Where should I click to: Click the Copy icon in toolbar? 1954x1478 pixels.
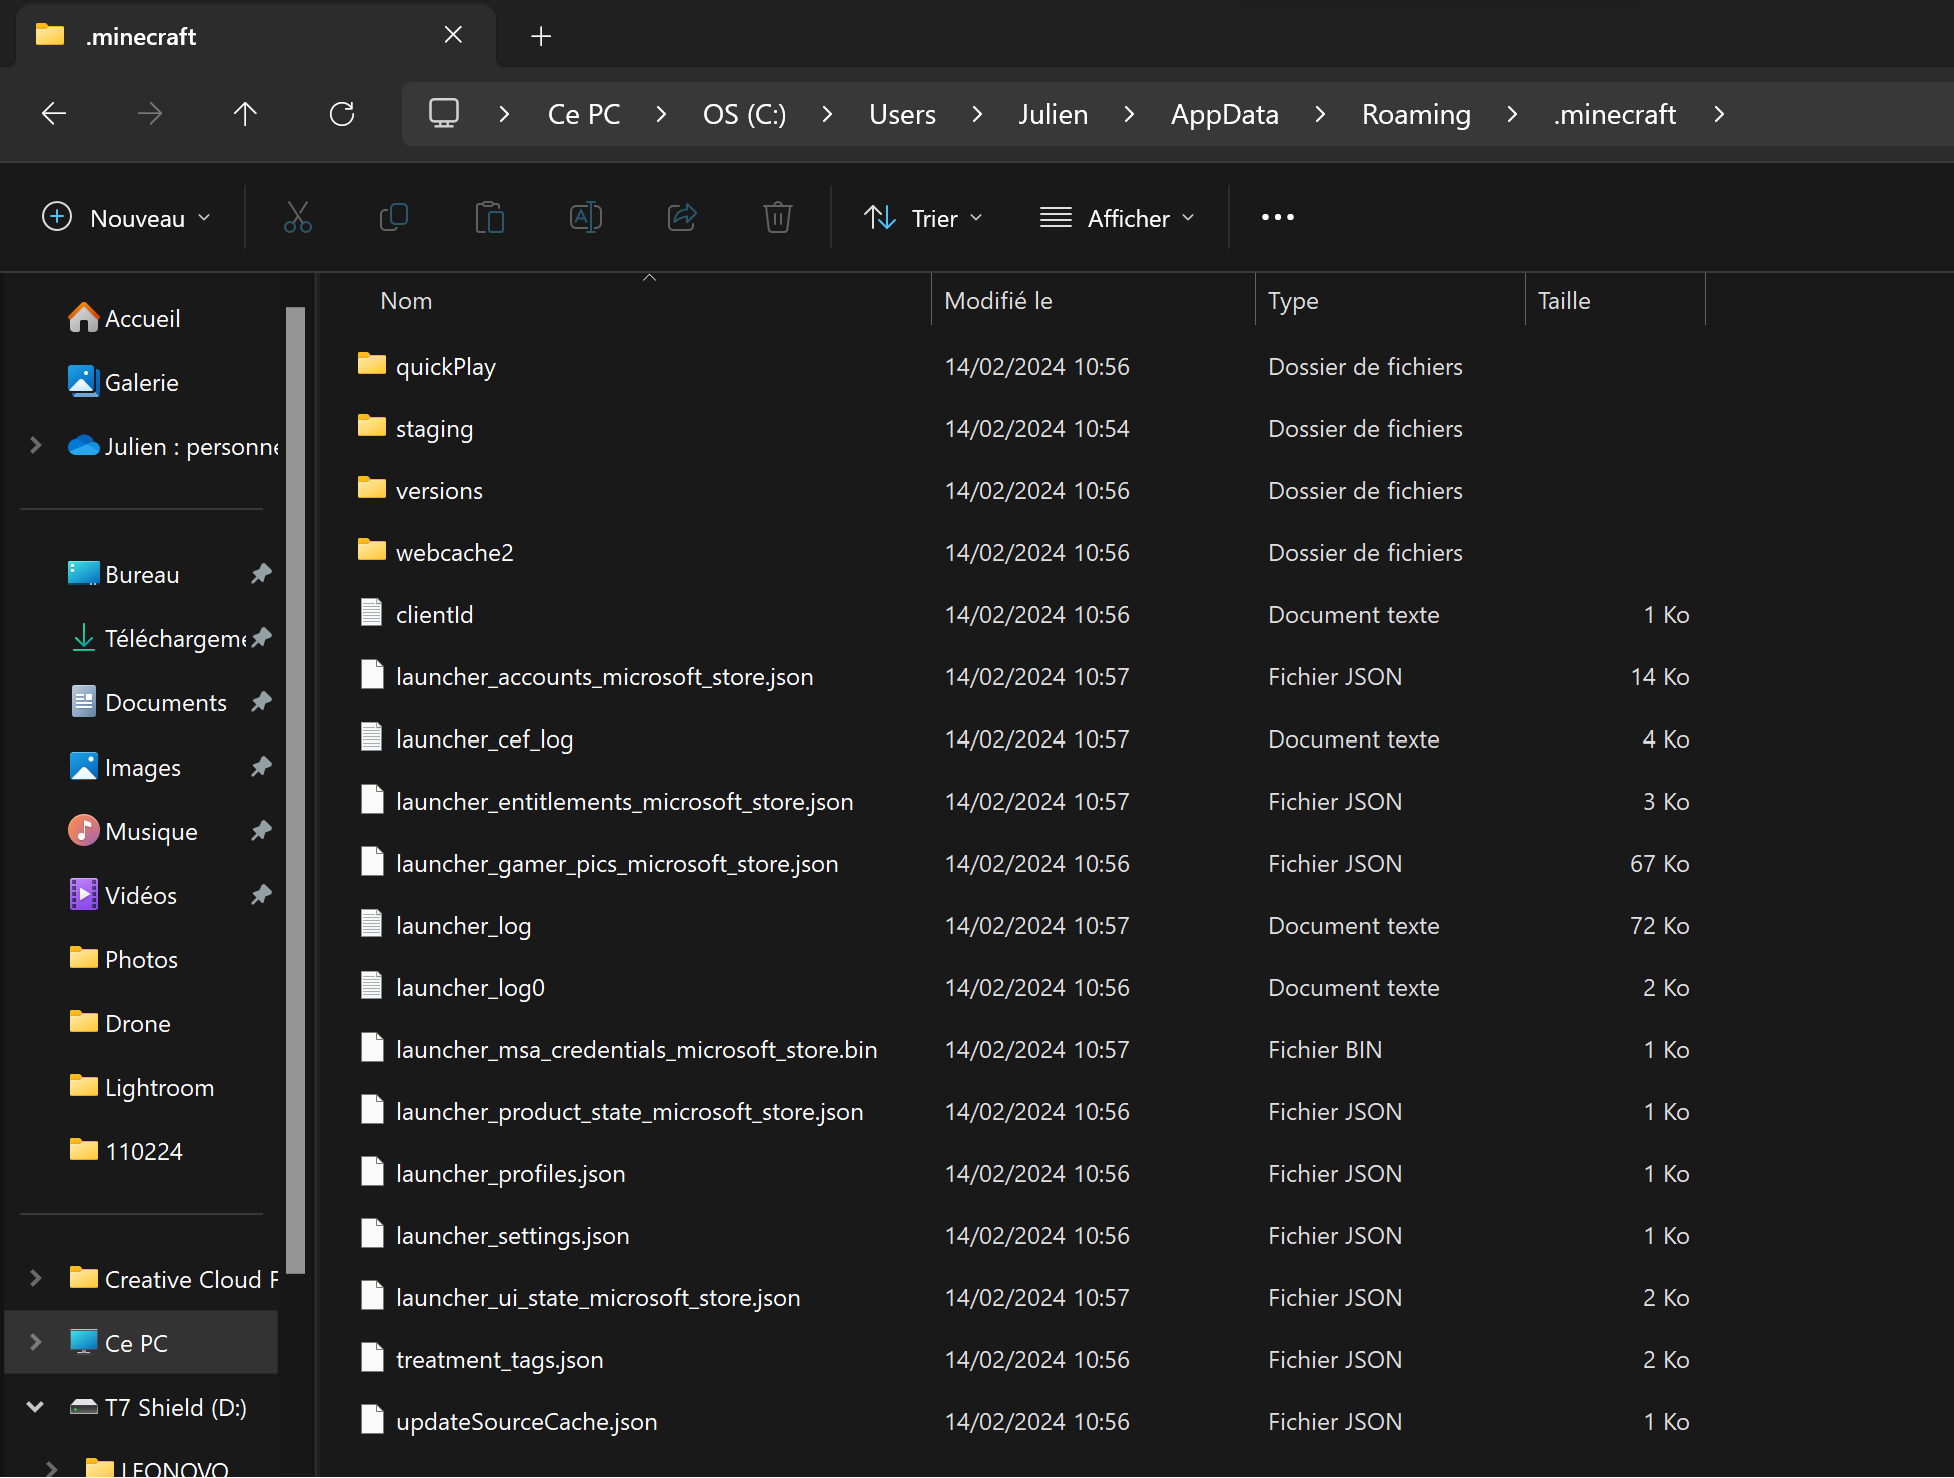(x=394, y=217)
